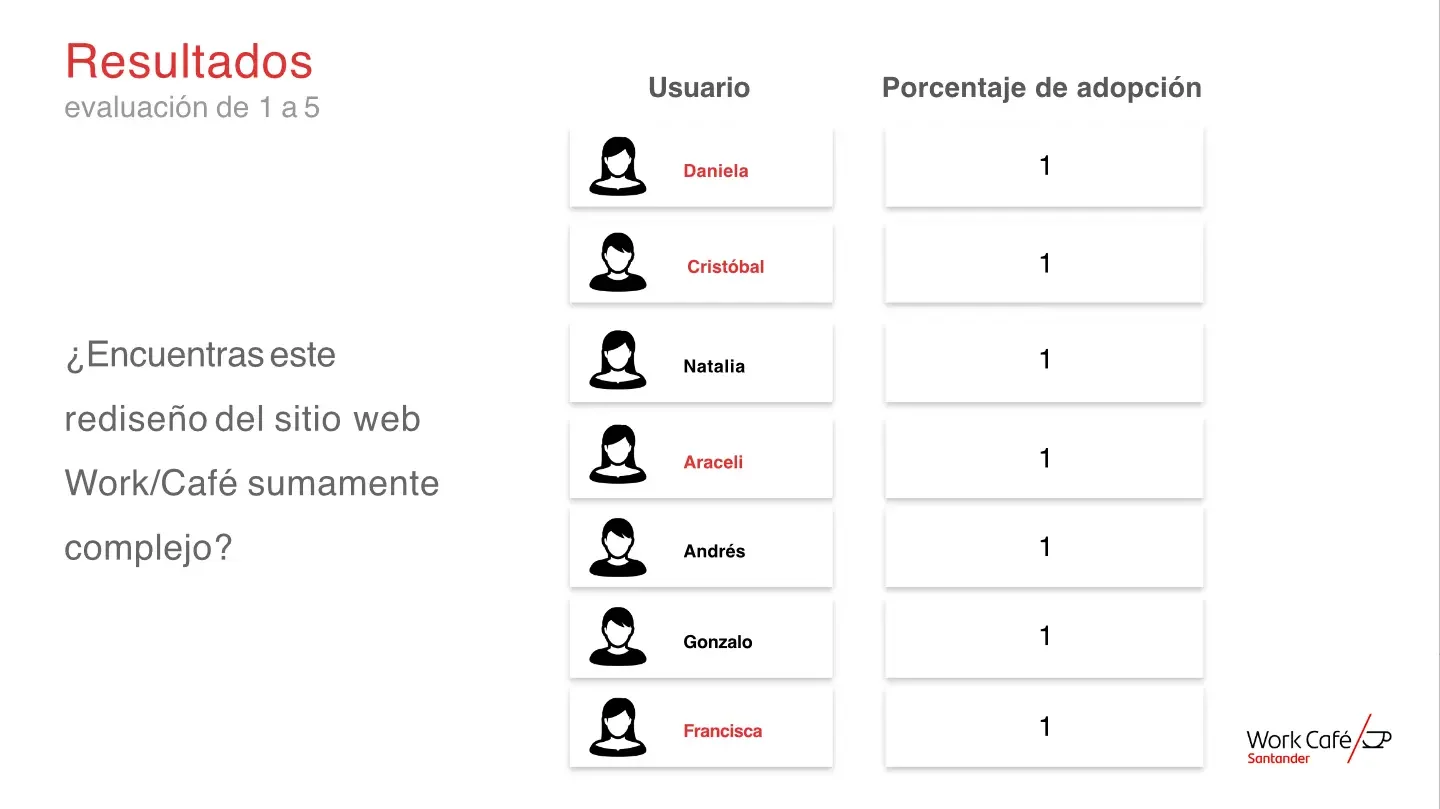Click Cristóbal's avatar icon
Screen dimensions: 1440x809
coord(617,263)
